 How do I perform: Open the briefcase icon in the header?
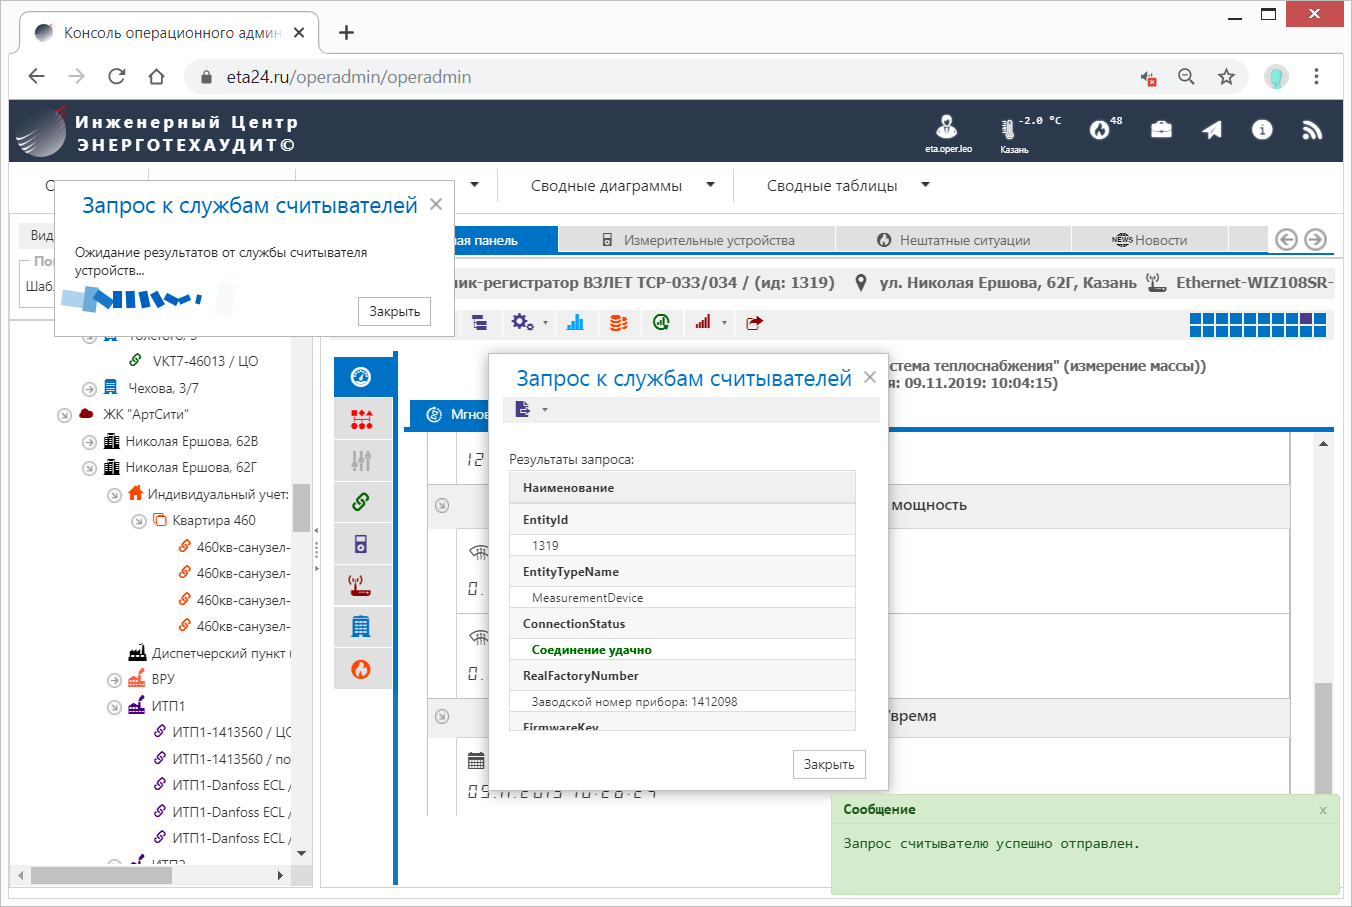[1161, 130]
